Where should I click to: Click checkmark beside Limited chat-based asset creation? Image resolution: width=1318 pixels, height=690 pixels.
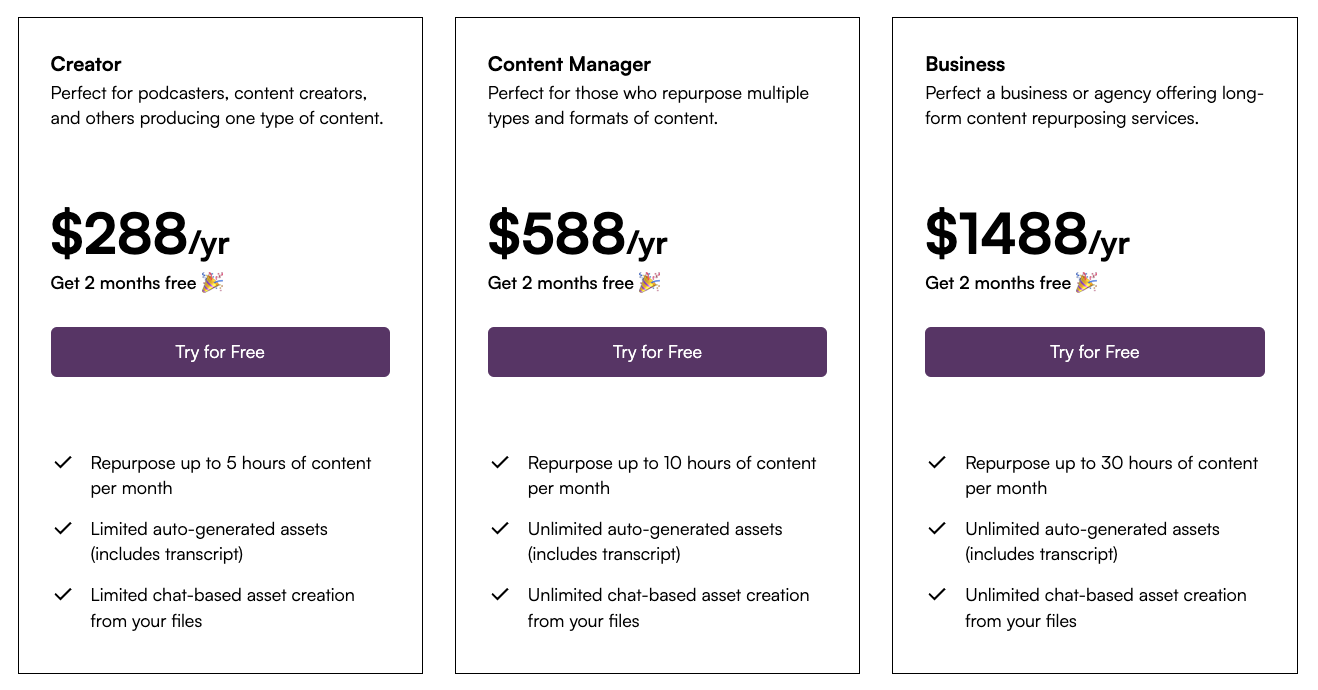63,595
